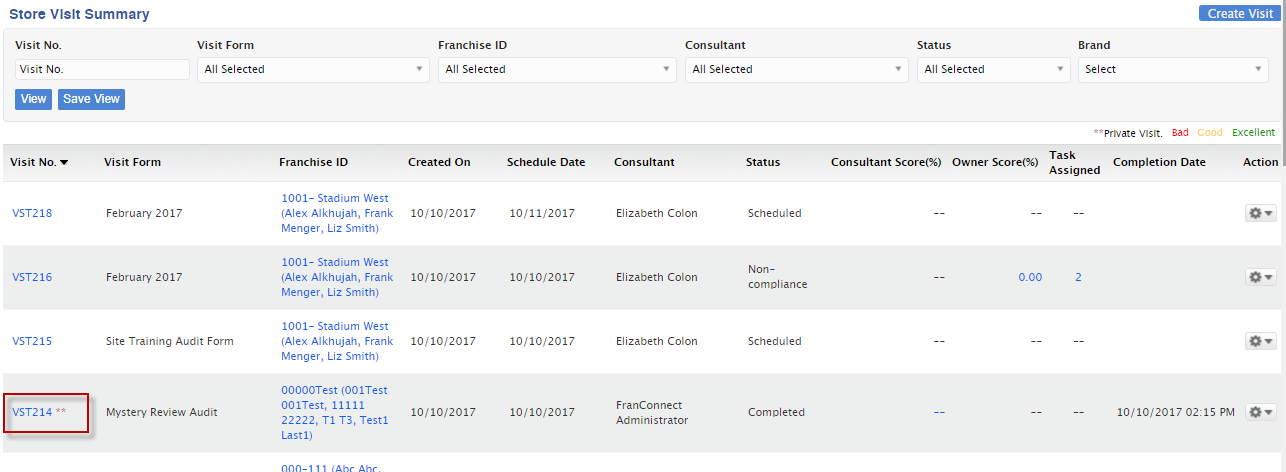Click task assigned count 2 link
The image size is (1286, 472).
tap(1078, 277)
